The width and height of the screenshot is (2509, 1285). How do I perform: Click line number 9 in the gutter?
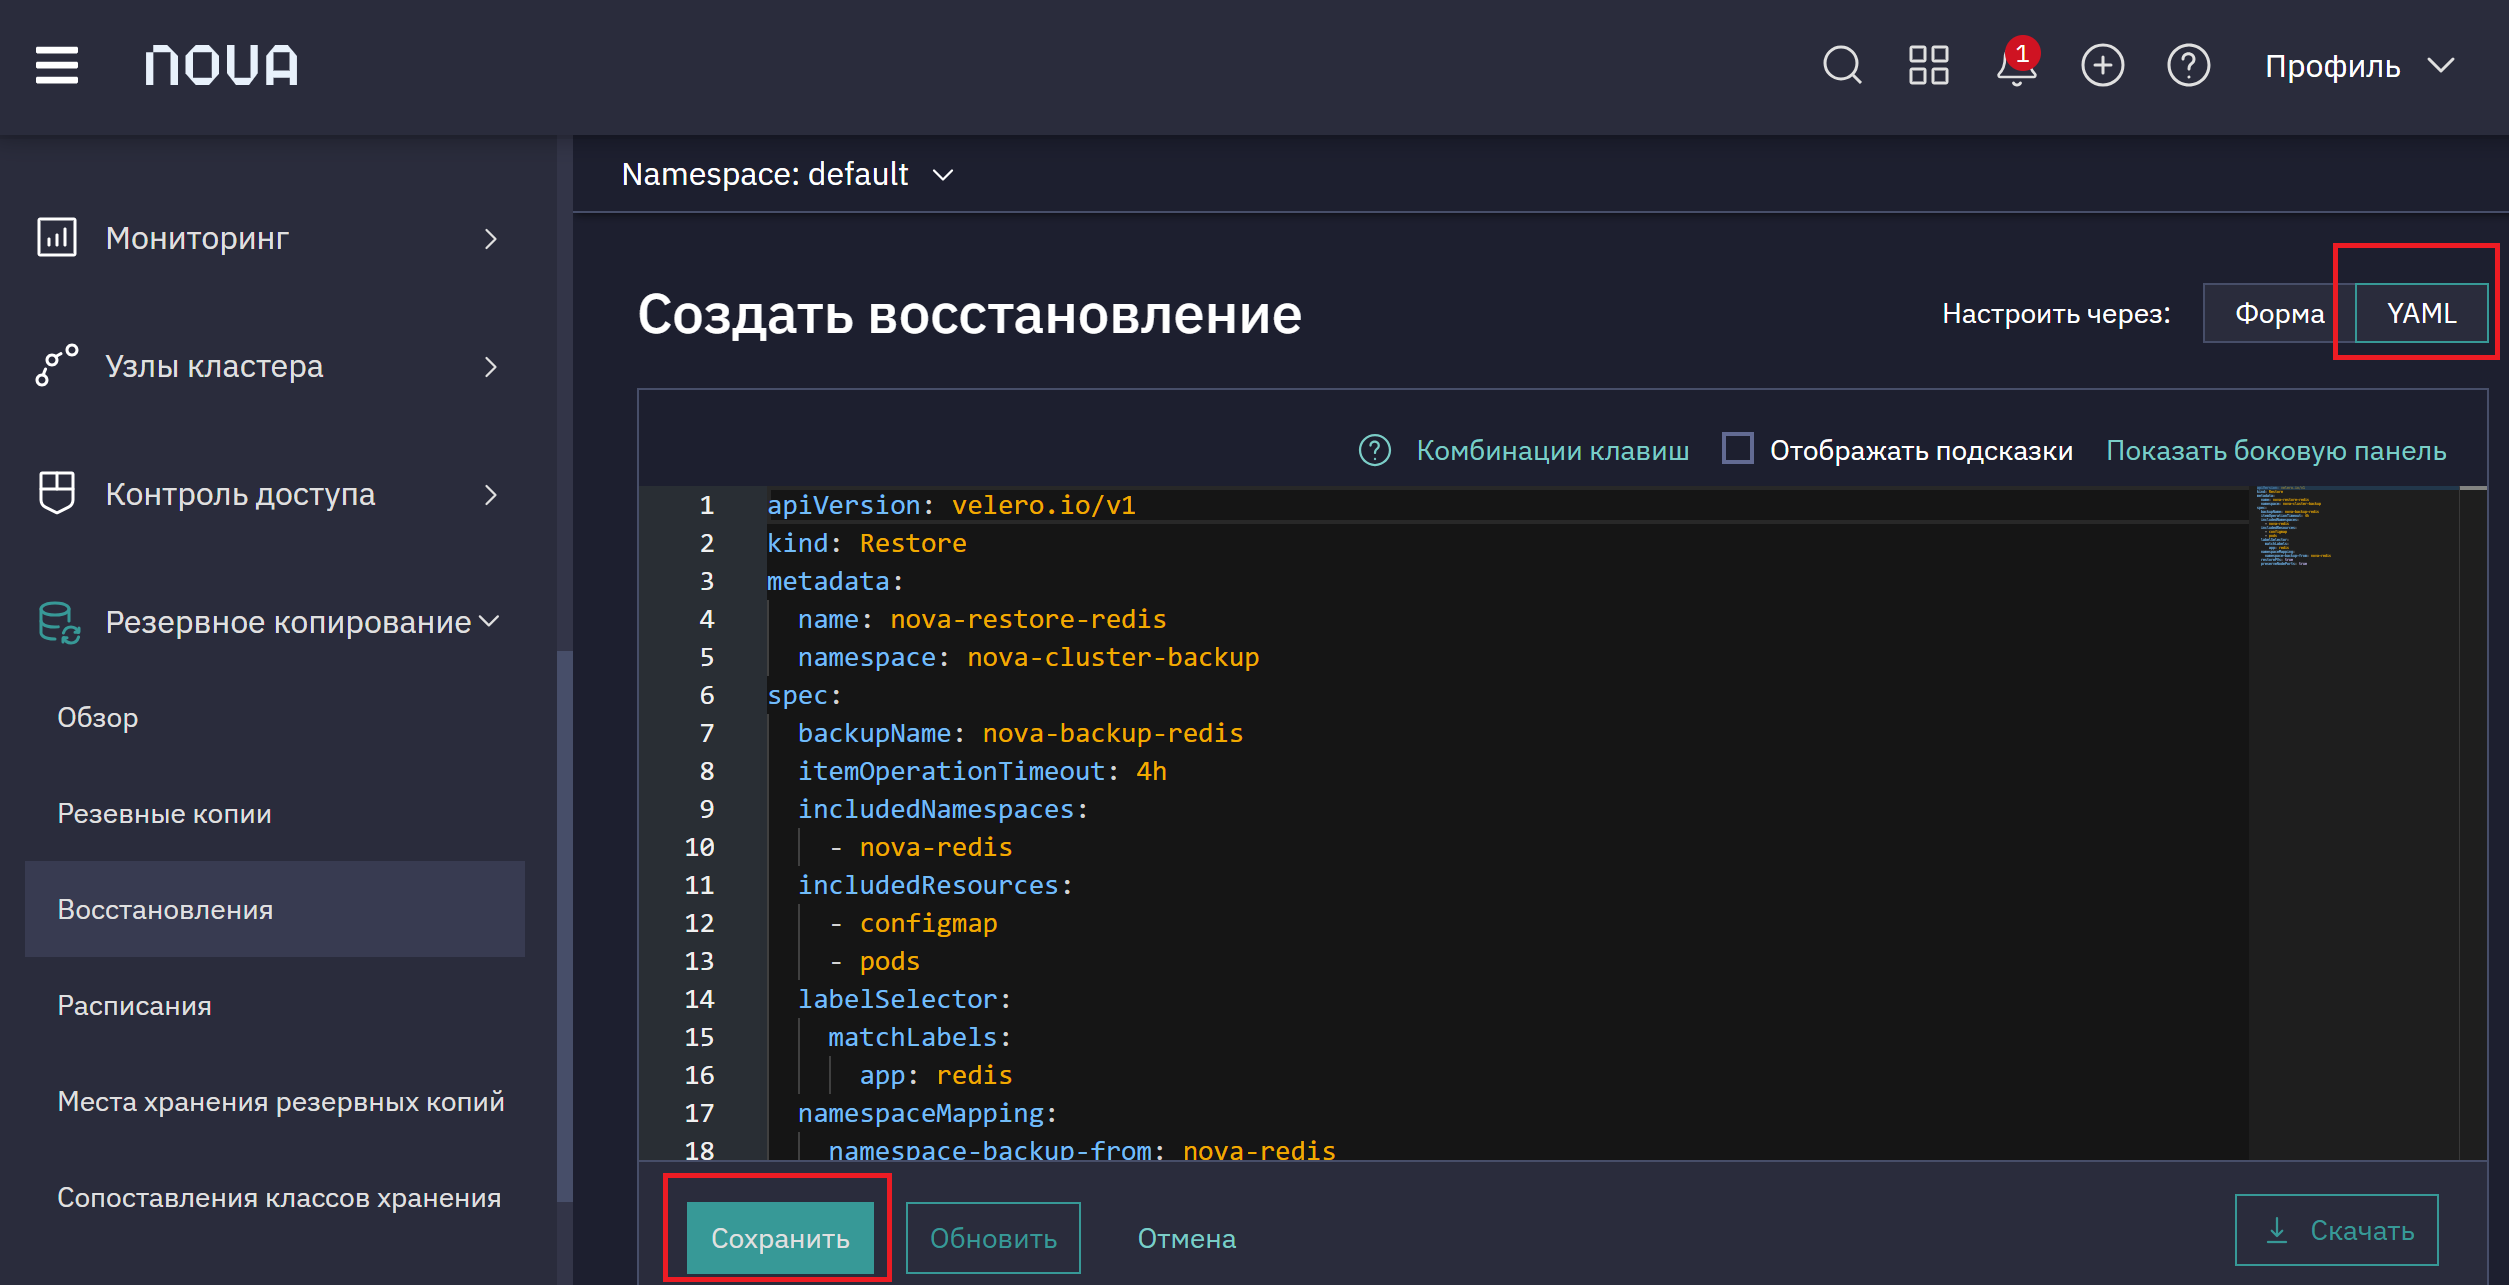pyautogui.click(x=706, y=809)
